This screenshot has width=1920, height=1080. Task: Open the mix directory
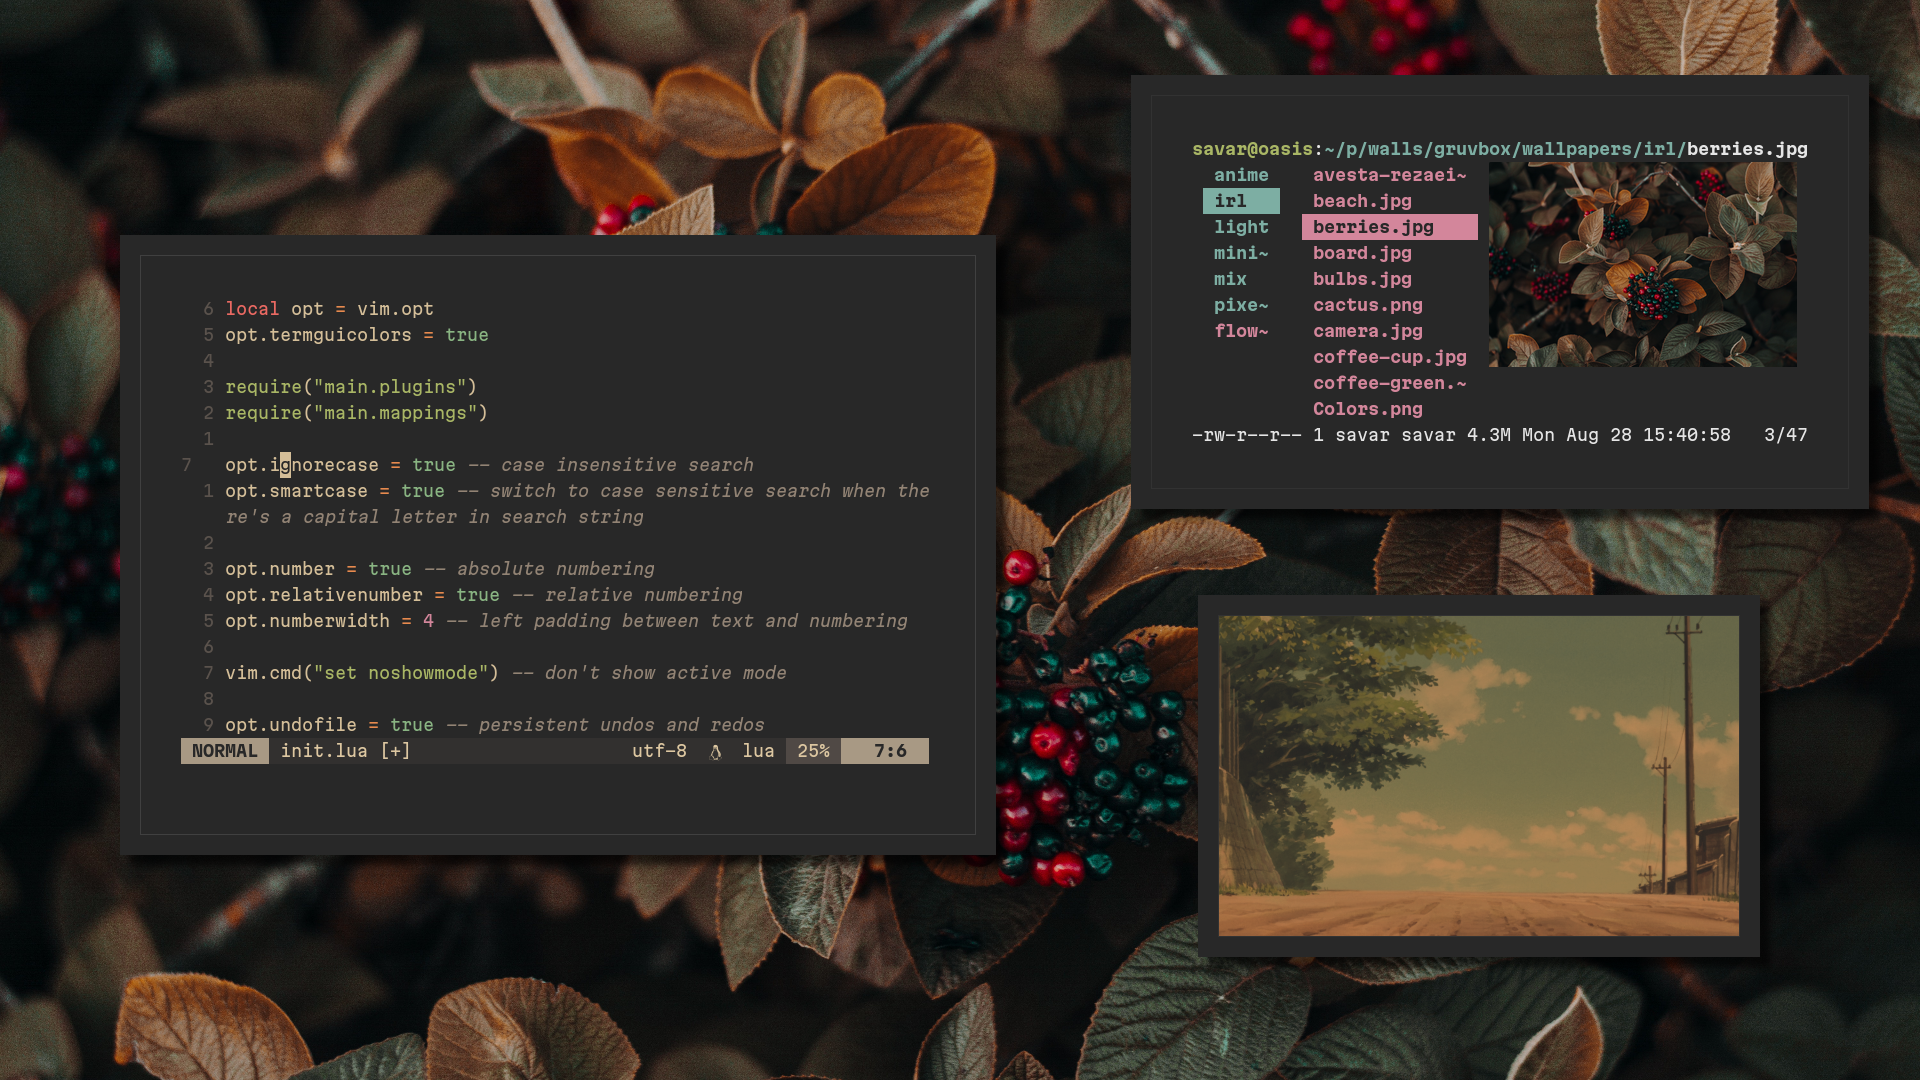coord(1230,279)
